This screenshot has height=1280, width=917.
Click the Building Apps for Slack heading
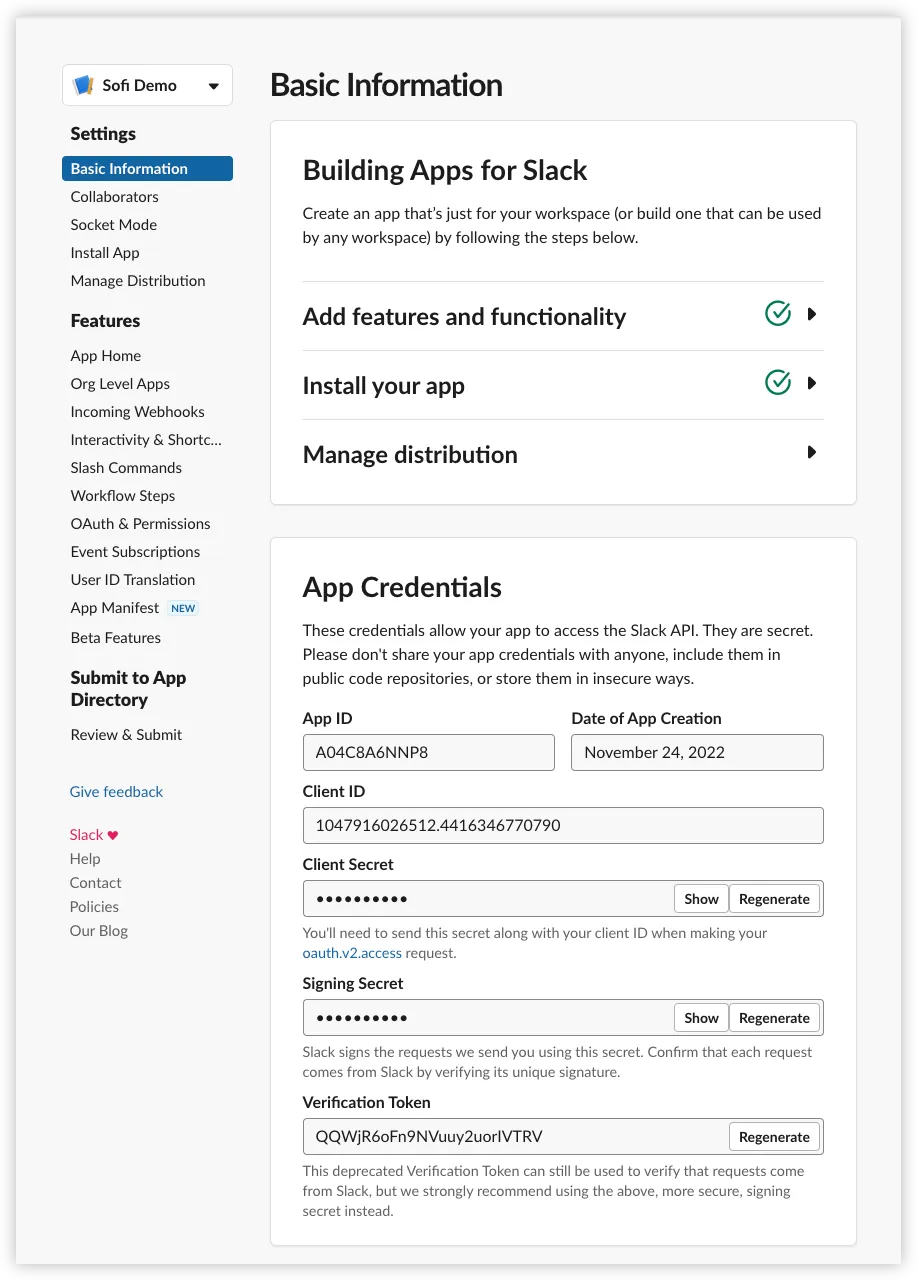click(x=445, y=171)
